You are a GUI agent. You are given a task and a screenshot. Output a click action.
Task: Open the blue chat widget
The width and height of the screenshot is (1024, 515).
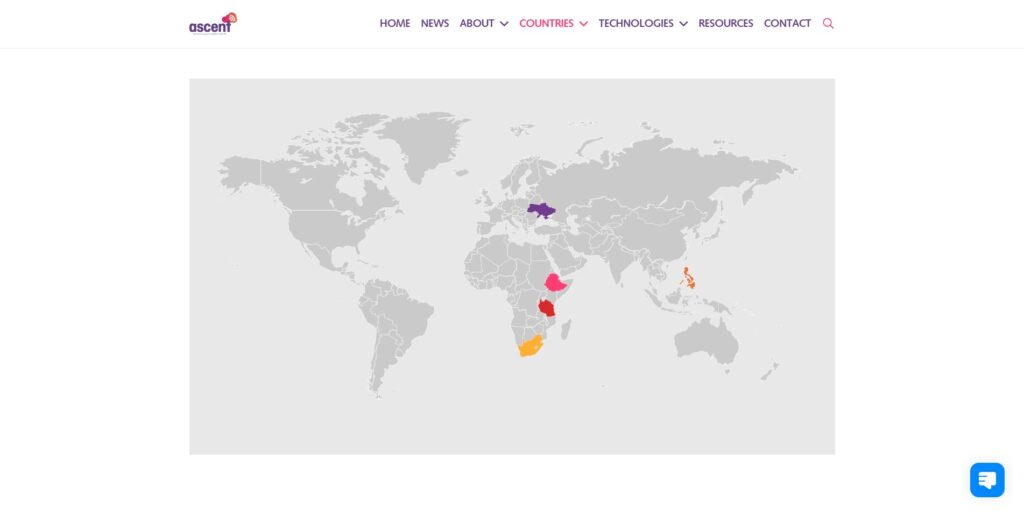pyautogui.click(x=987, y=480)
